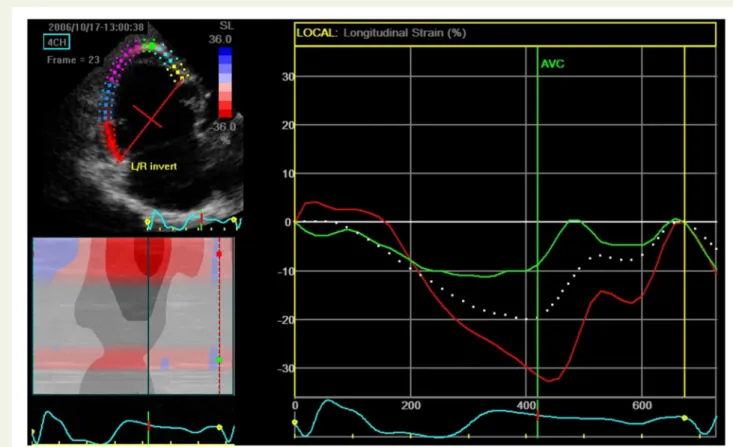Click the red basal septal segment dots
This screenshot has width=733, height=447.
click(113, 142)
